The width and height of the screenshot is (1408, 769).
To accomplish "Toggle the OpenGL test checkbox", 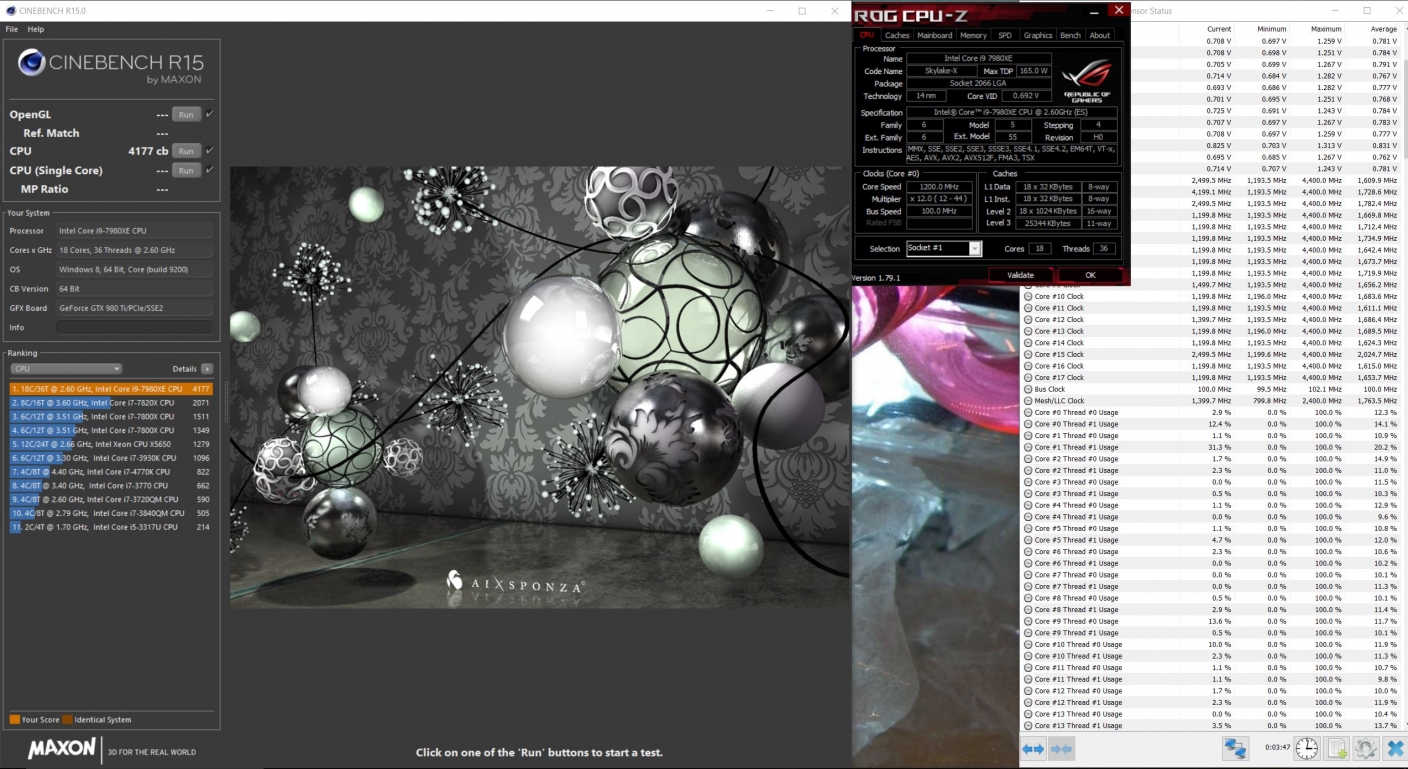I will point(209,114).
